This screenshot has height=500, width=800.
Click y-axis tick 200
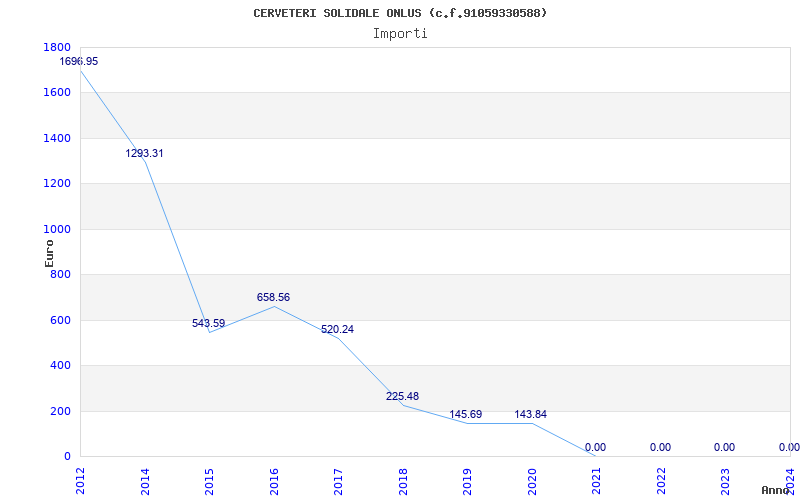pyautogui.click(x=60, y=411)
